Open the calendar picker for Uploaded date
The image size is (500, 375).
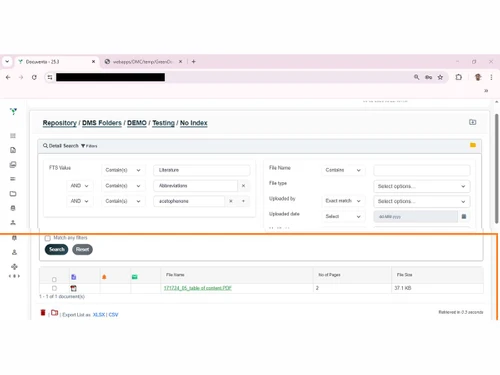[x=464, y=217]
